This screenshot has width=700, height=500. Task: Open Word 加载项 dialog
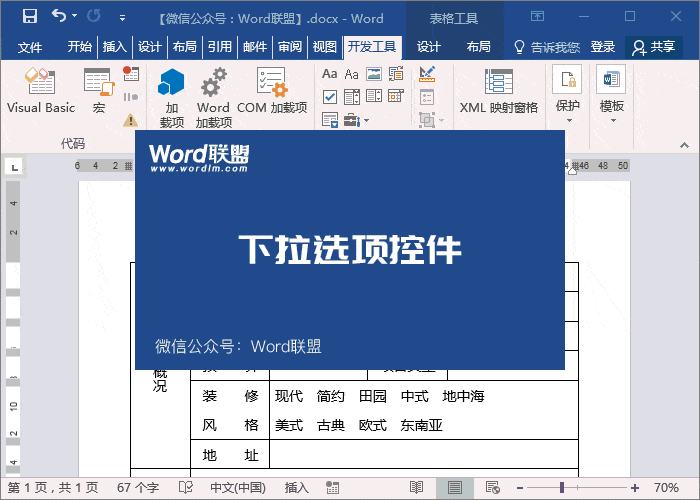point(213,97)
